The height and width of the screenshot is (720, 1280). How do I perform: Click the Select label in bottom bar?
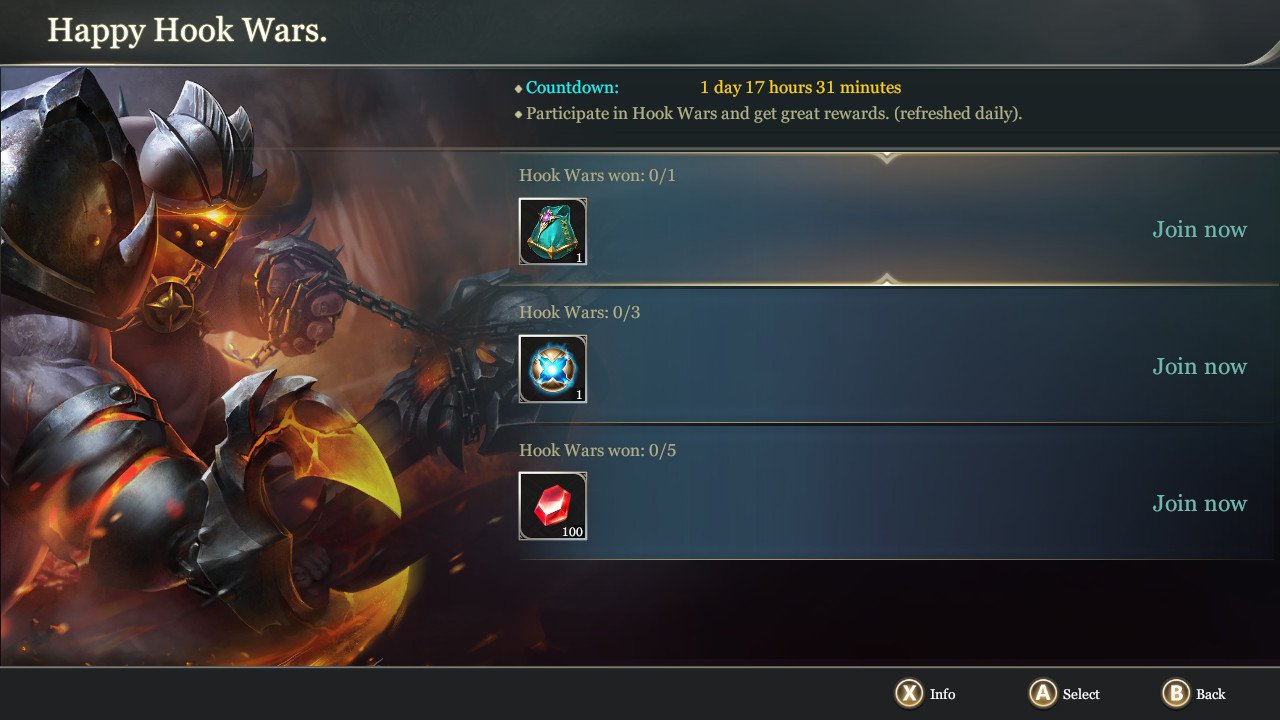coord(1081,694)
